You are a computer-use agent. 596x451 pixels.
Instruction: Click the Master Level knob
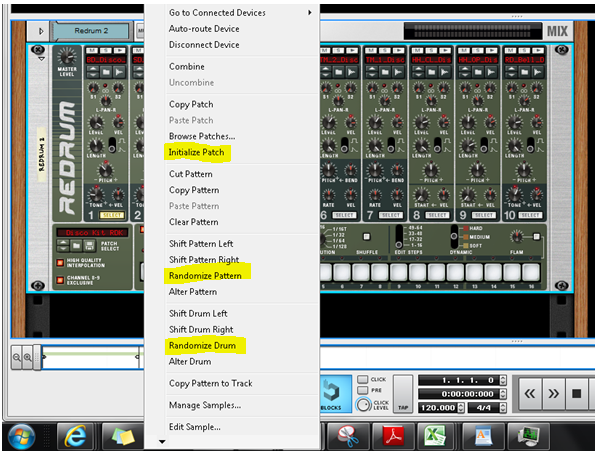tap(67, 57)
